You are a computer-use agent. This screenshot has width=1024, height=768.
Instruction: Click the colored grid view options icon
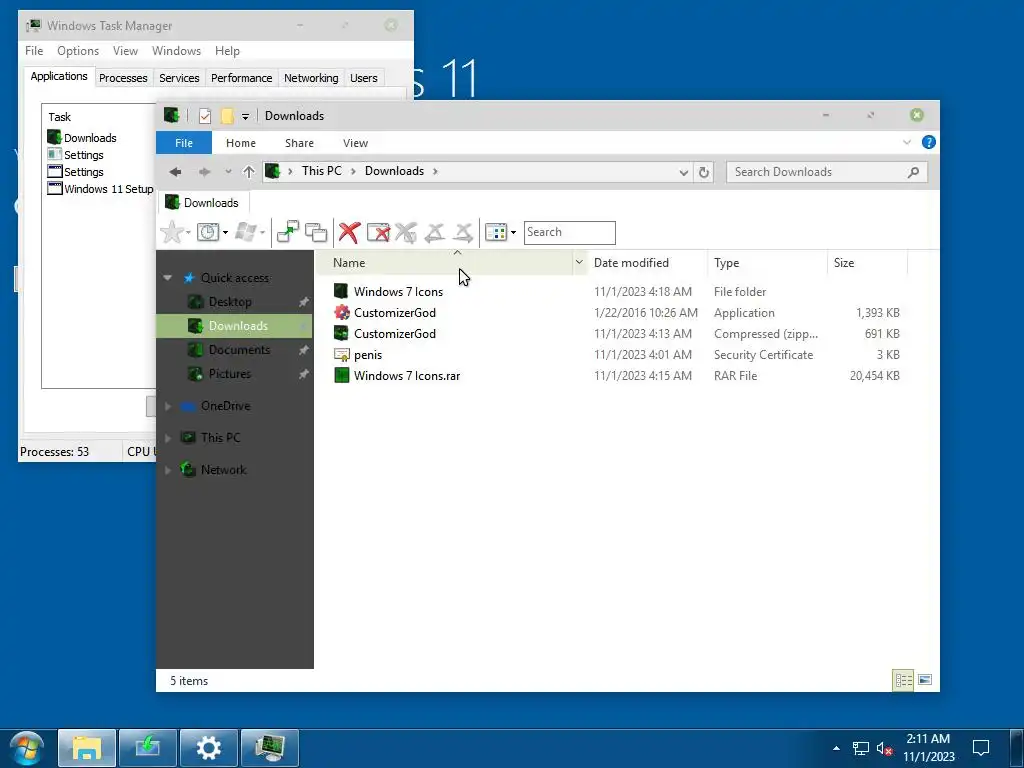(x=496, y=232)
